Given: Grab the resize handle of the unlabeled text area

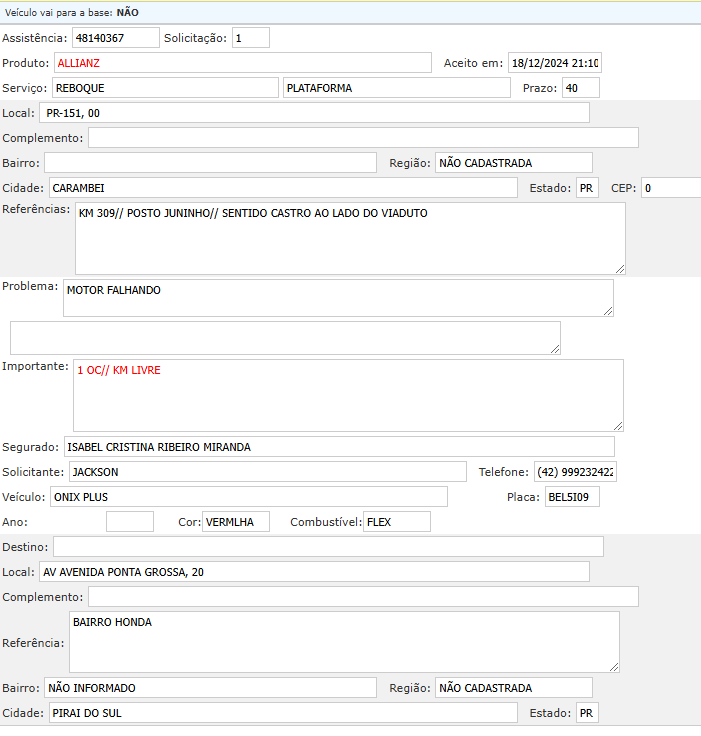Looking at the screenshot, I should [555, 349].
